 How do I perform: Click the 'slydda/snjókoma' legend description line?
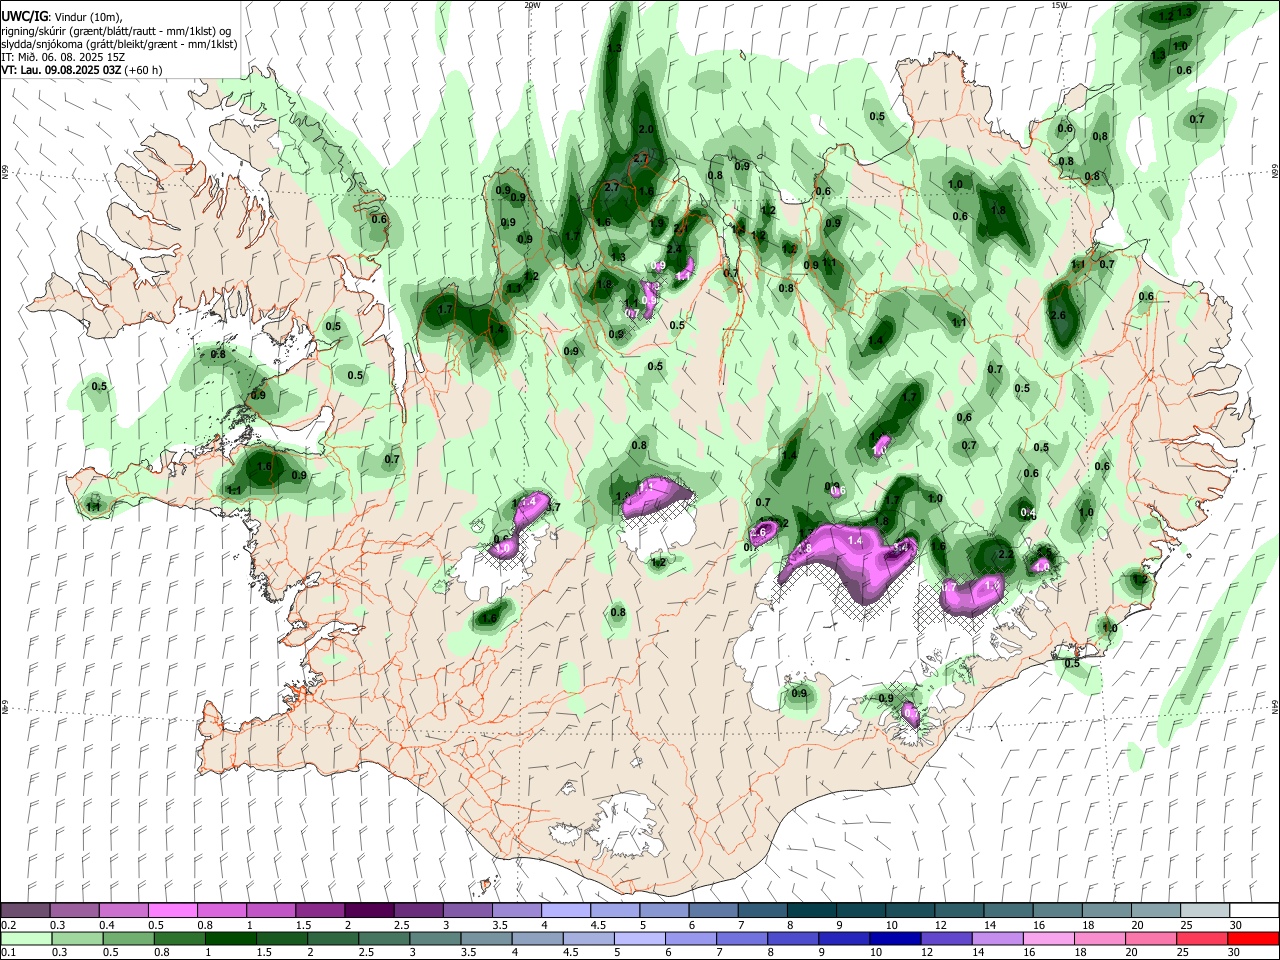119,44
